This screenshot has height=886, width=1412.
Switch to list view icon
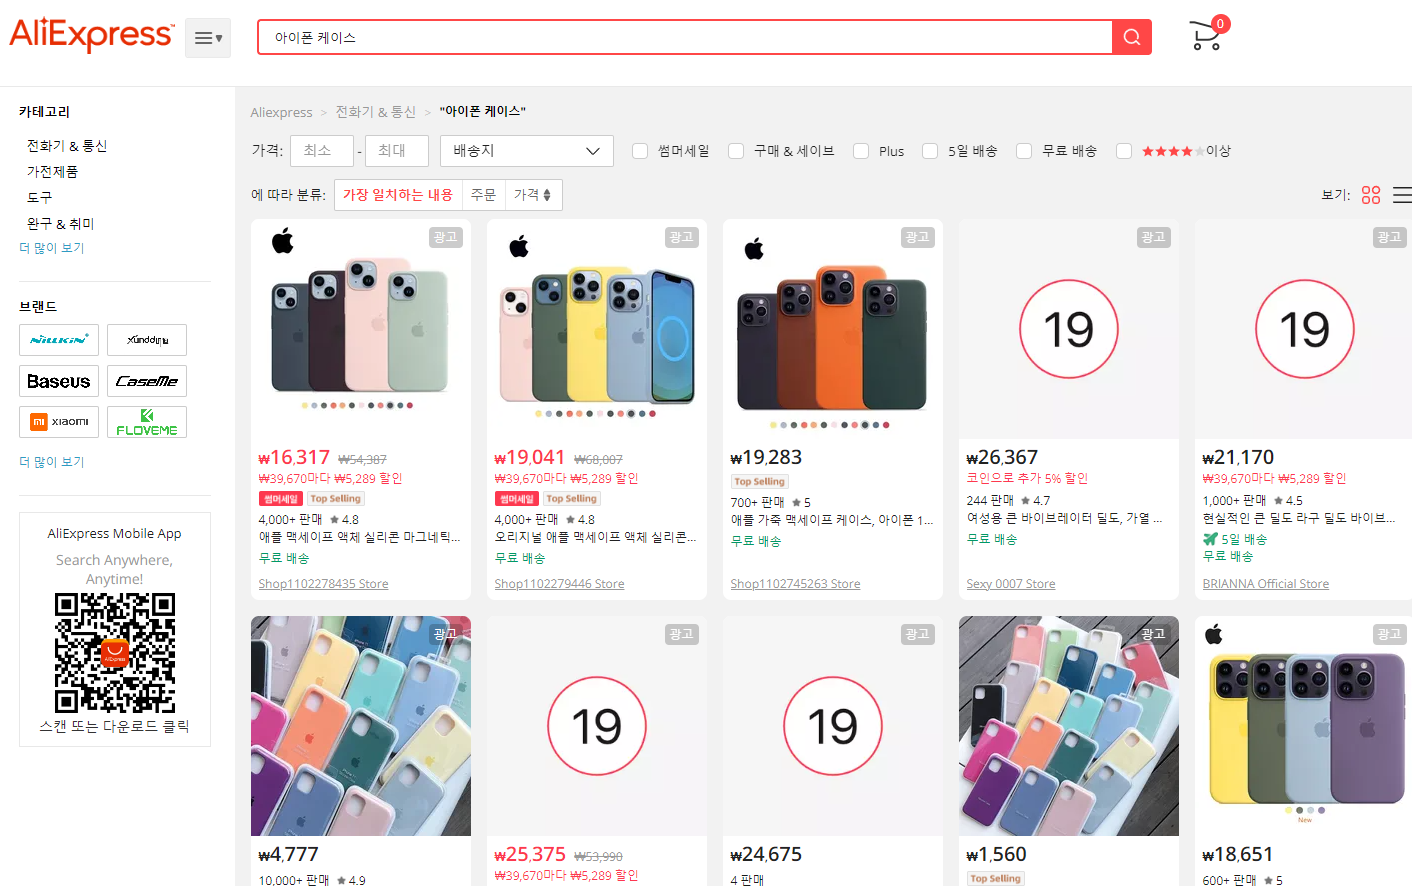tap(1402, 195)
